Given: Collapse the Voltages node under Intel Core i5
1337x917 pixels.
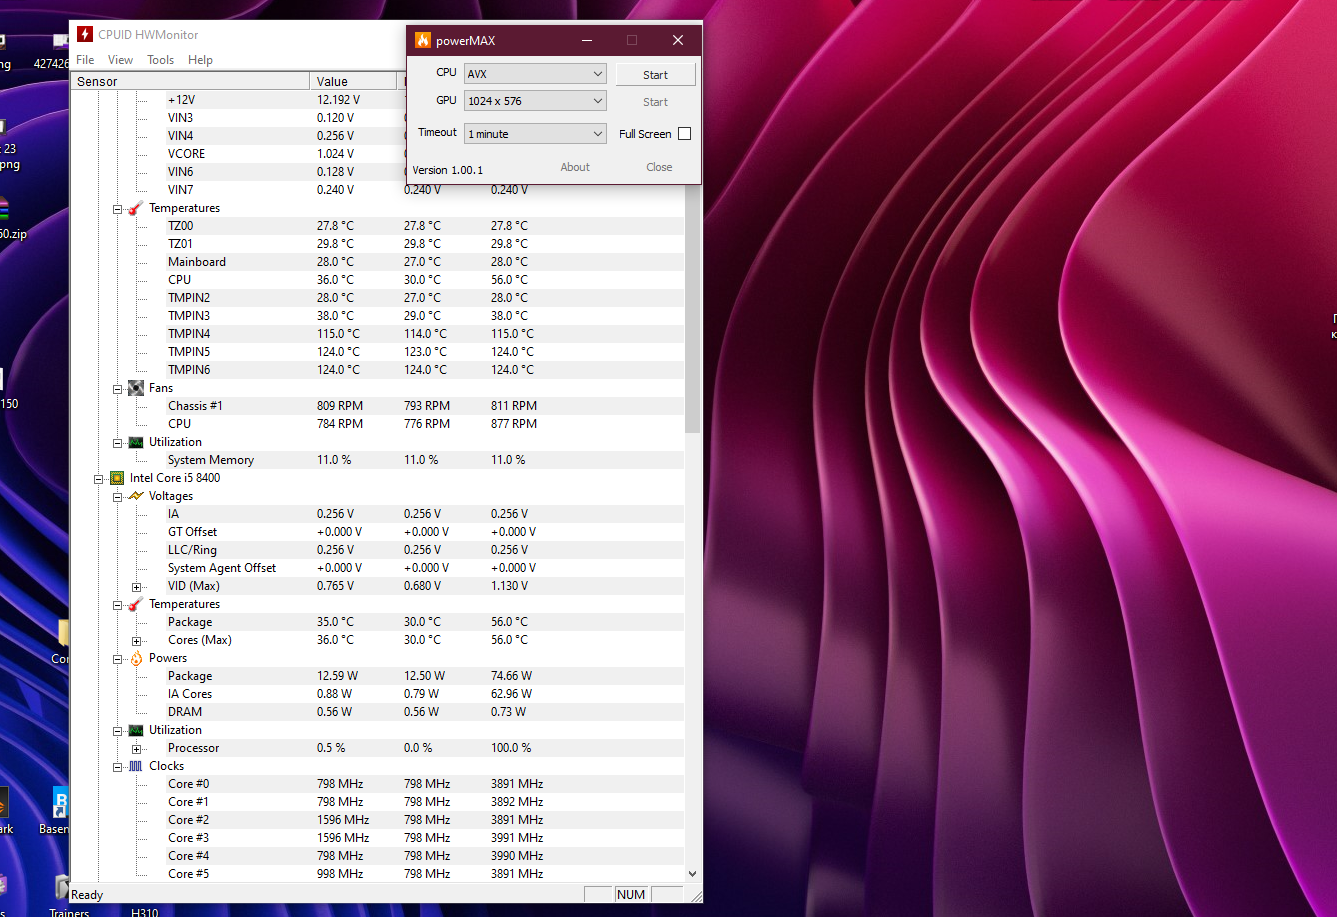Looking at the screenshot, I should click(117, 497).
